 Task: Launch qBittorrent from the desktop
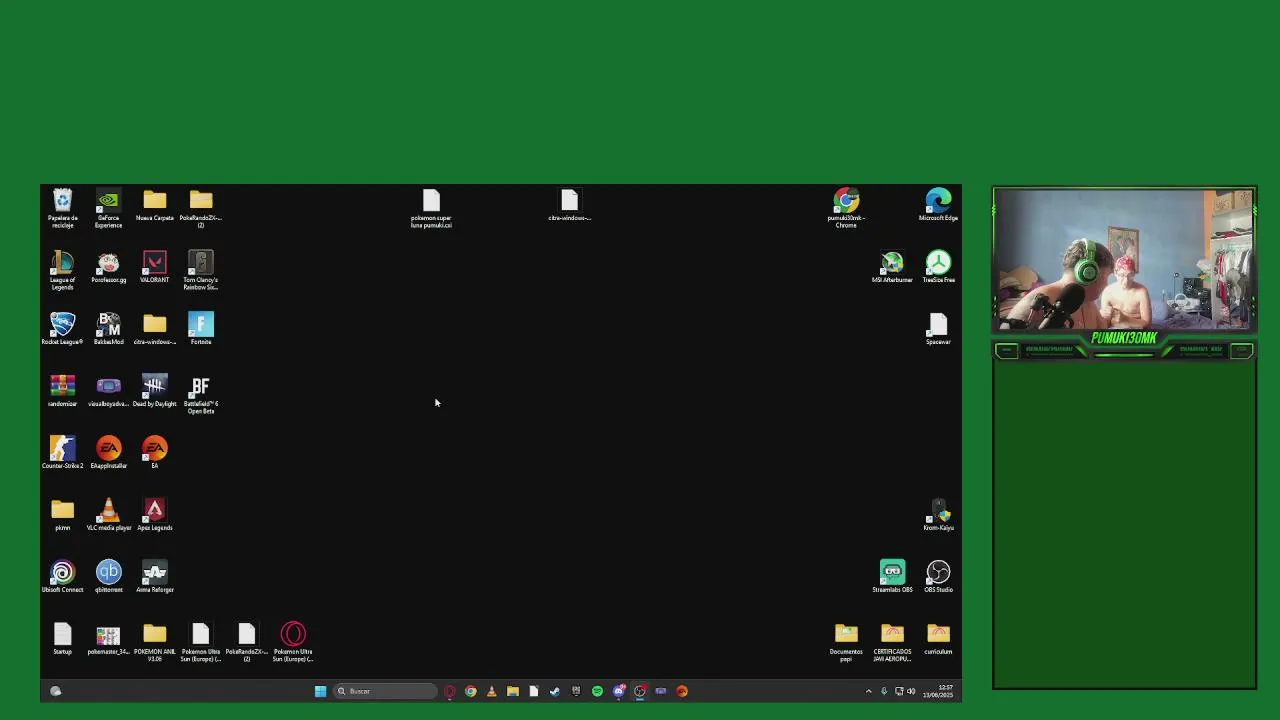[x=108, y=577]
